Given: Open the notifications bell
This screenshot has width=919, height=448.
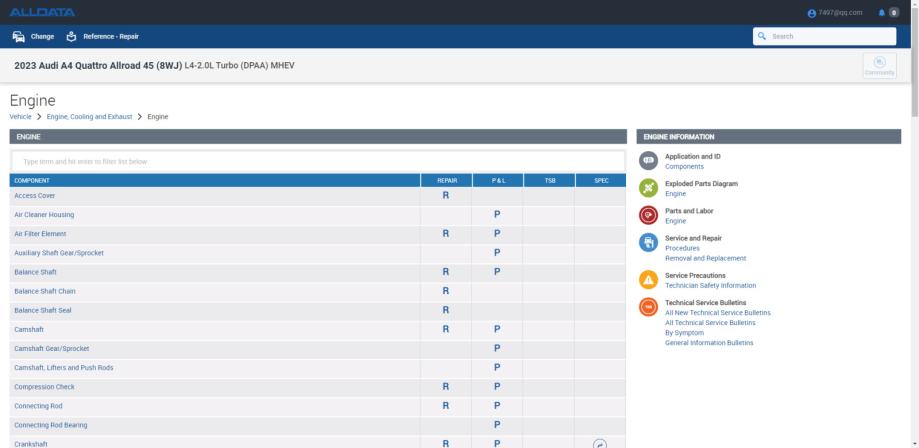Looking at the screenshot, I should 881,12.
